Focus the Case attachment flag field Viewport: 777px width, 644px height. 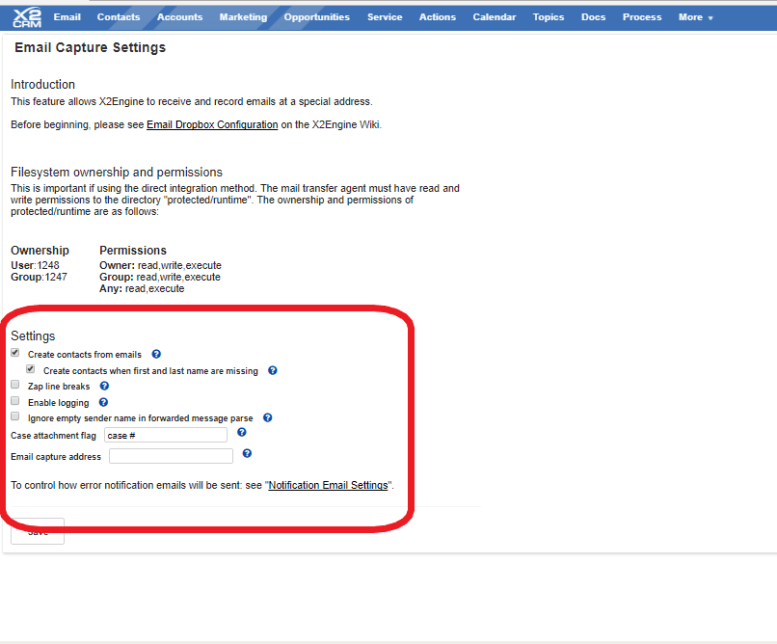coord(166,435)
